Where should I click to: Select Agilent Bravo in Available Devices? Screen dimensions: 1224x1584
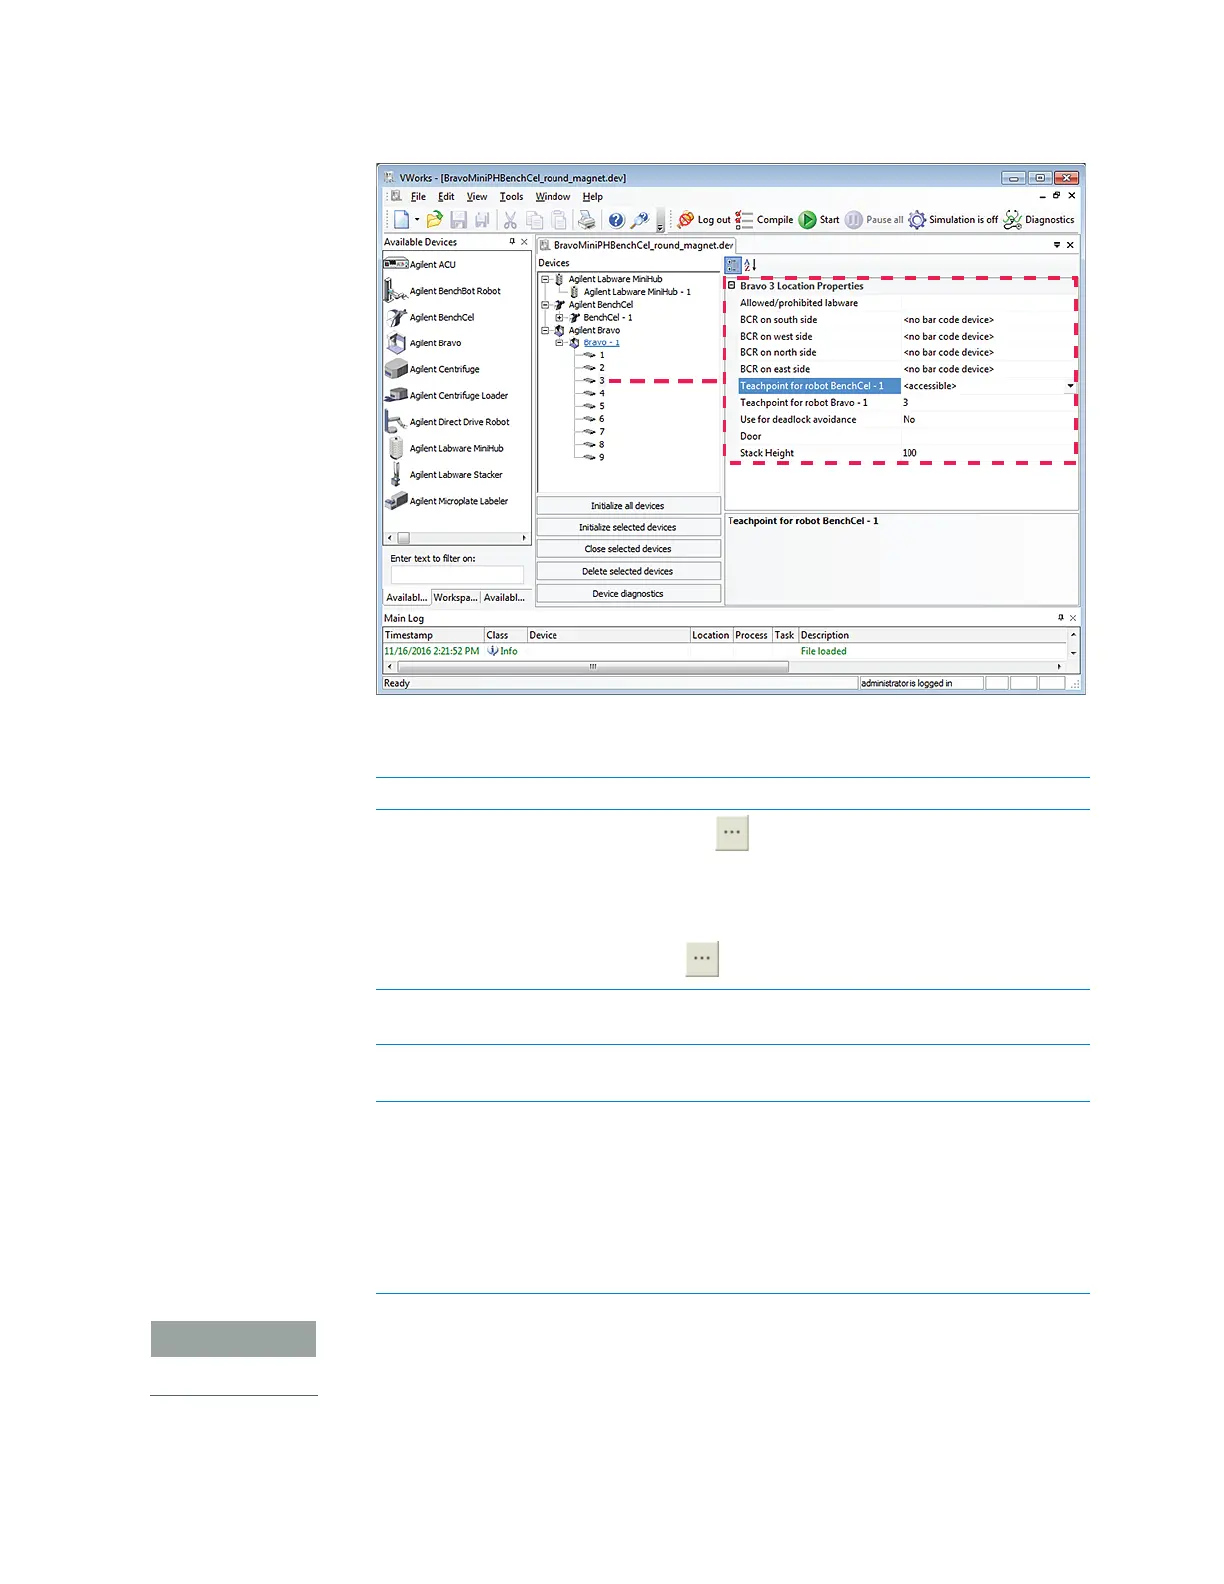[x=424, y=343]
